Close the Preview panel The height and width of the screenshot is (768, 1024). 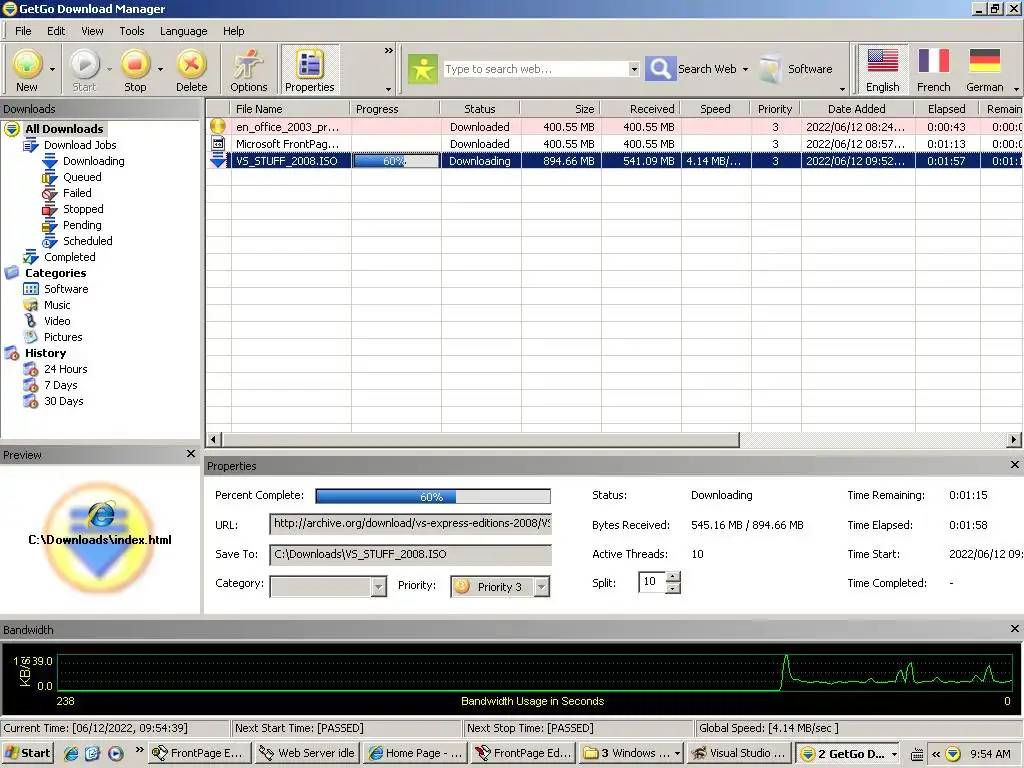pos(191,454)
